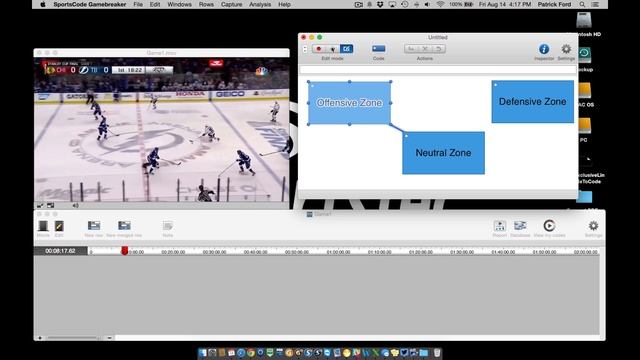Choose the pointer Label mode button
This screenshot has width=640, height=360.
coord(333,49)
